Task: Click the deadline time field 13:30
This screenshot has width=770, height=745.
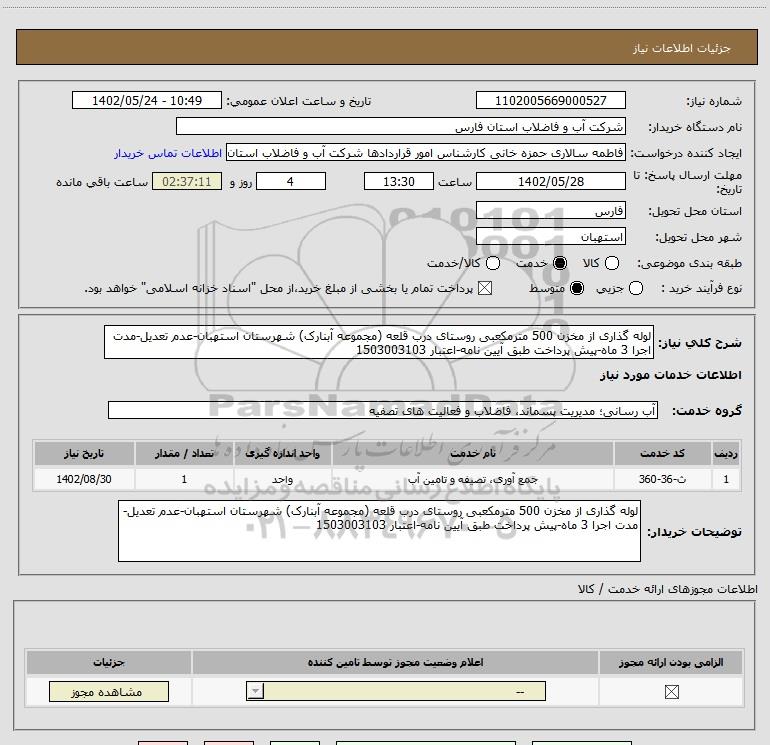Action: coord(399,181)
